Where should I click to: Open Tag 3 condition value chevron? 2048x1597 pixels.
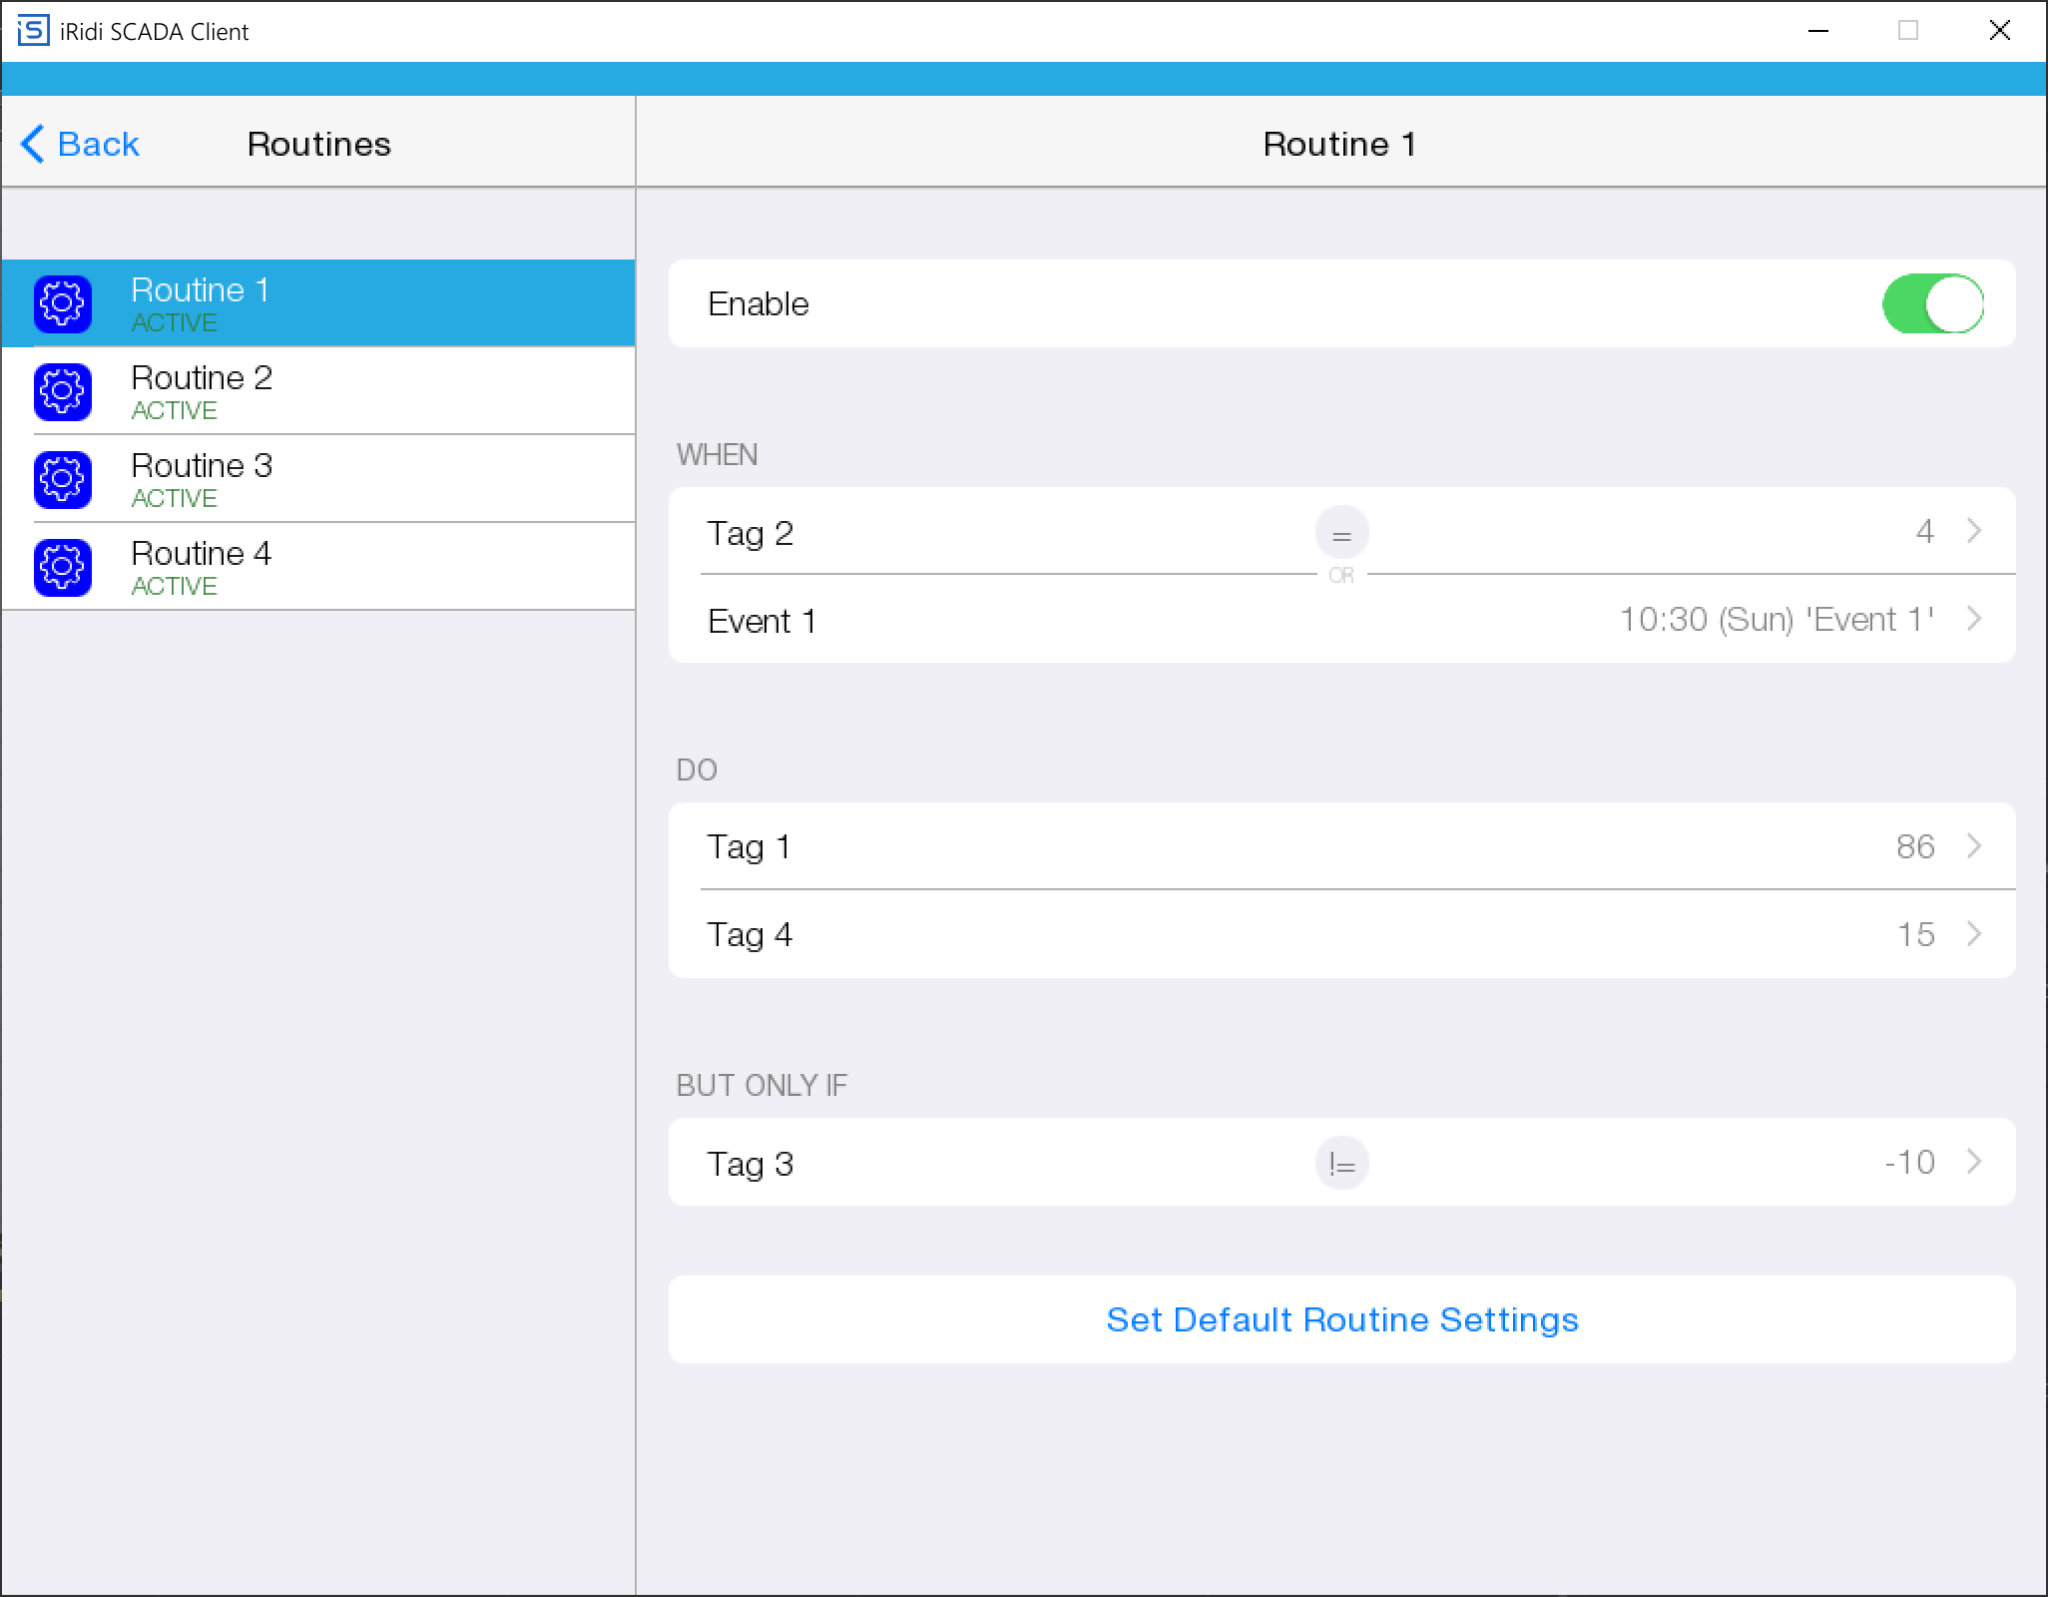pyautogui.click(x=1974, y=1162)
